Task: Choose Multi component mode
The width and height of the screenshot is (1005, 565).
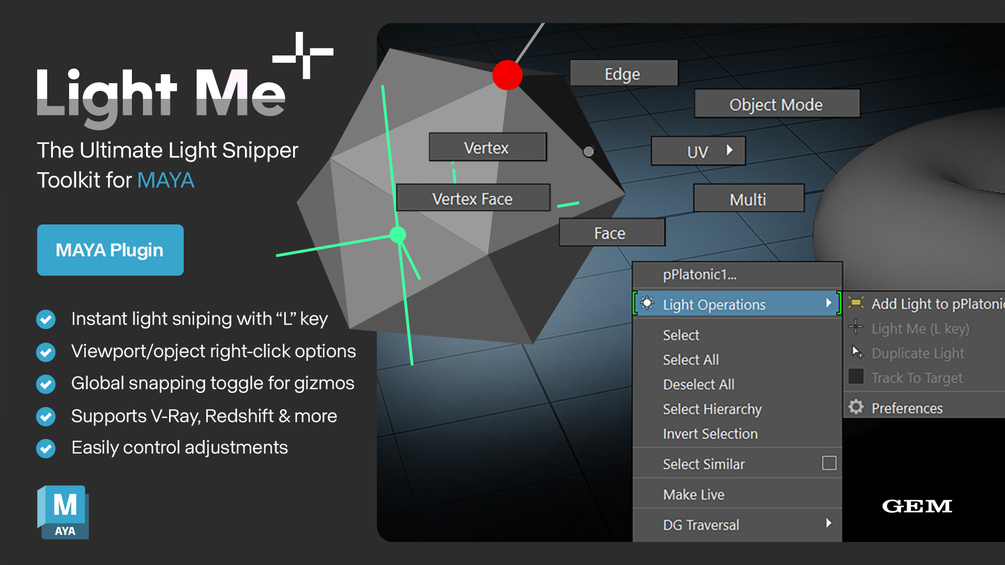Action: (749, 199)
